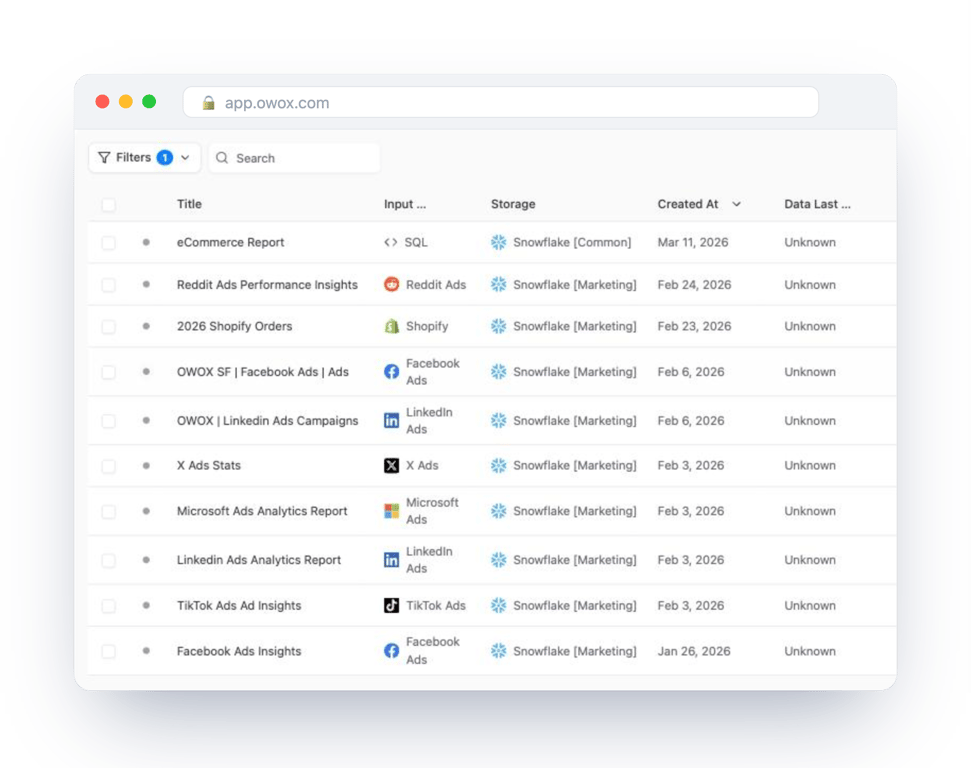Viewport: 971px width, 768px height.
Task: Click Snowflake icon in eCommerce Report row
Action: (x=499, y=242)
